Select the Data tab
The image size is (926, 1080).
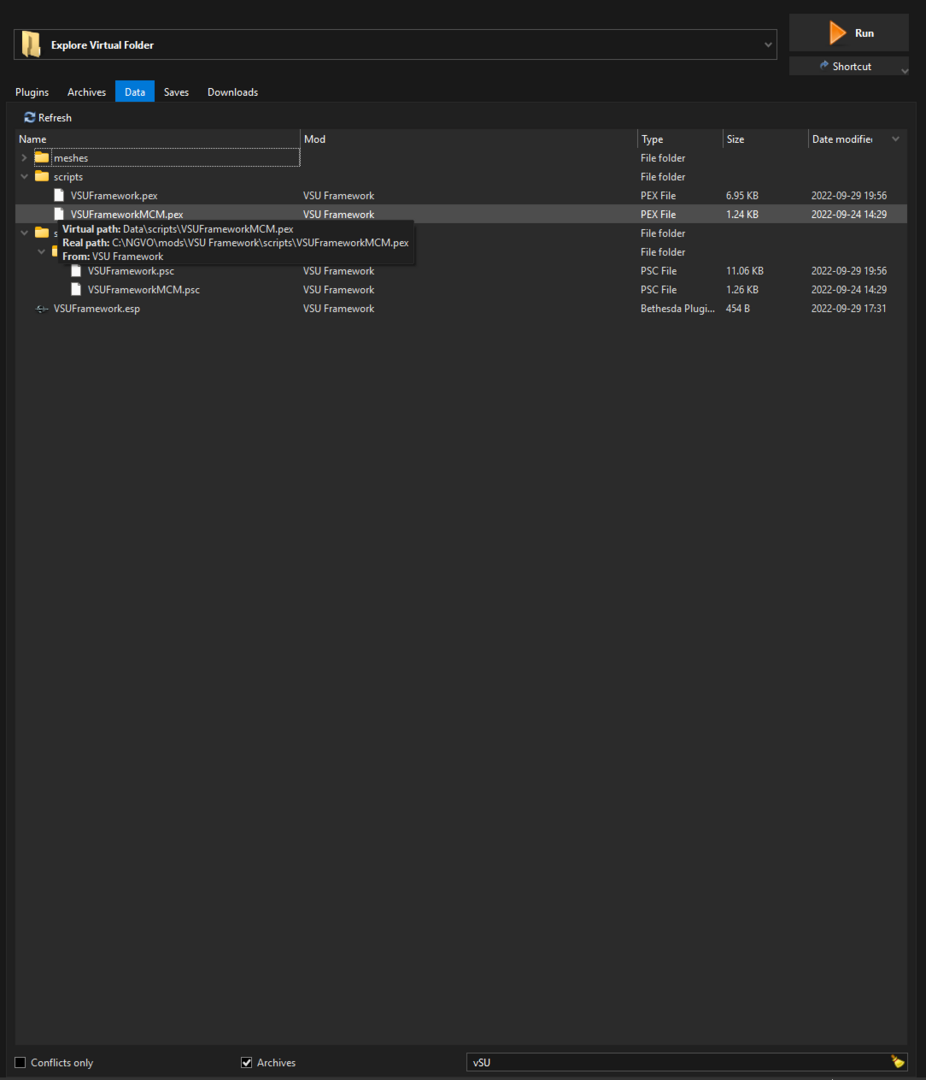[x=135, y=92]
